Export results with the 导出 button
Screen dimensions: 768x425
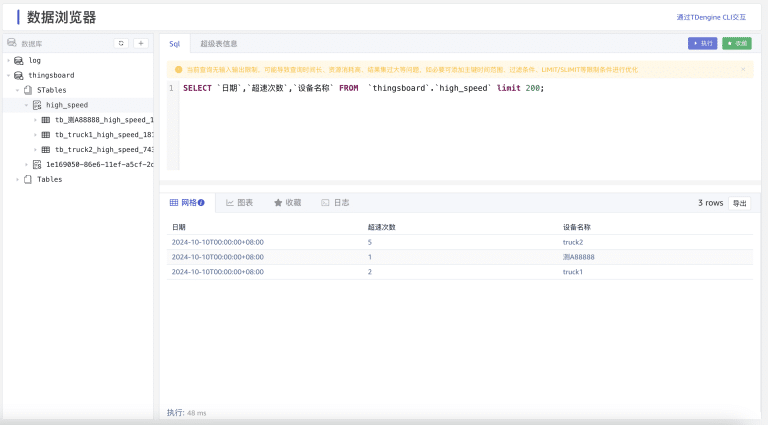pos(740,203)
